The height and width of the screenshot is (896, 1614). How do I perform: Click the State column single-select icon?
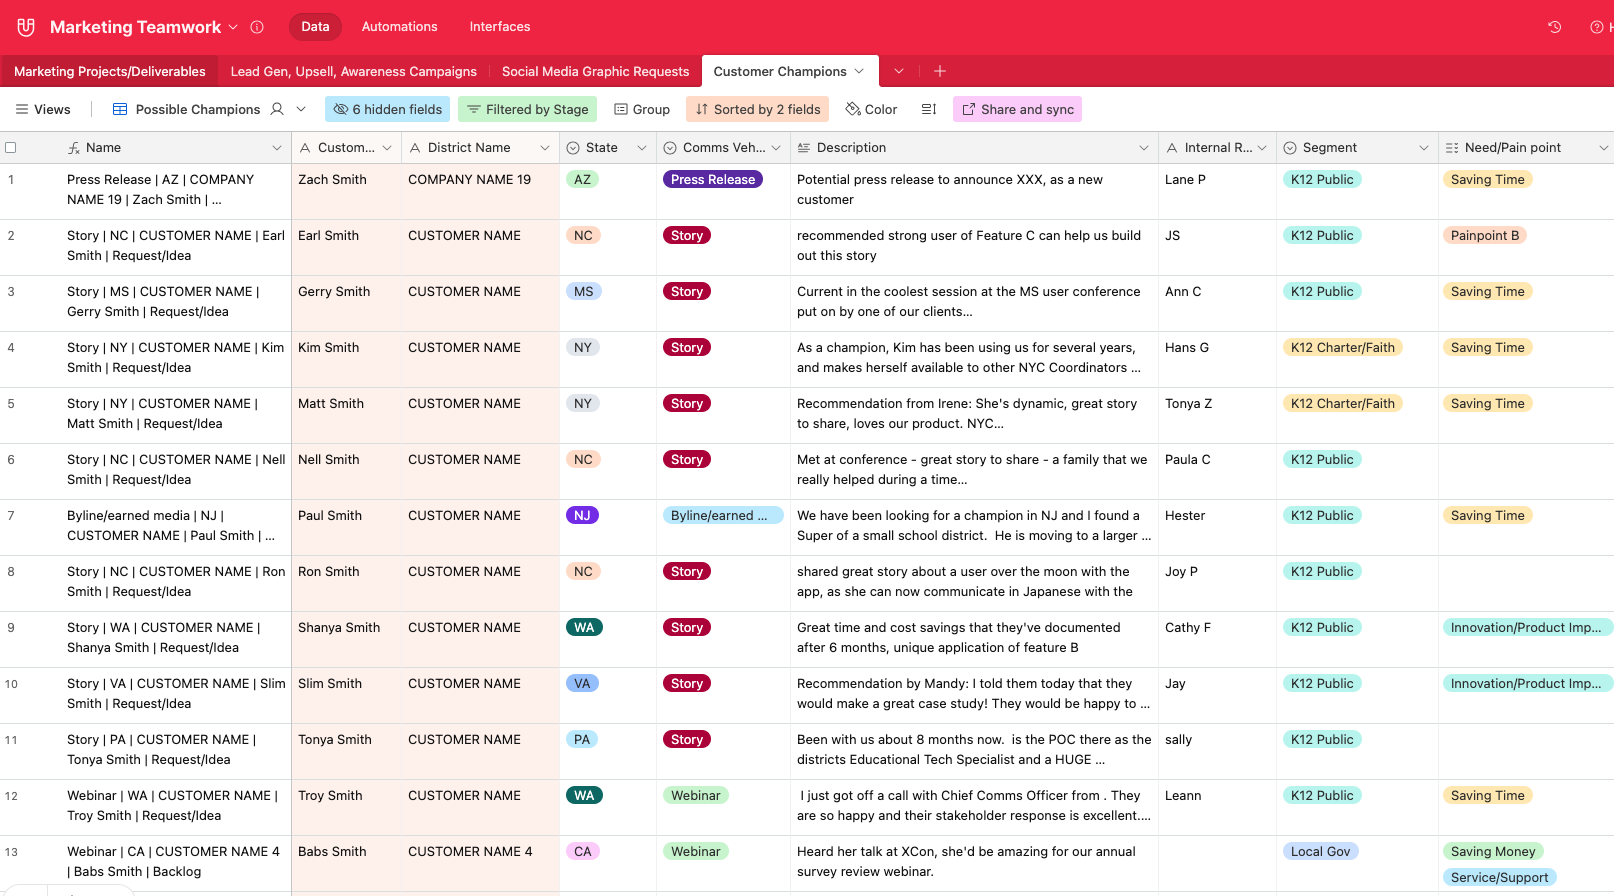[573, 148]
